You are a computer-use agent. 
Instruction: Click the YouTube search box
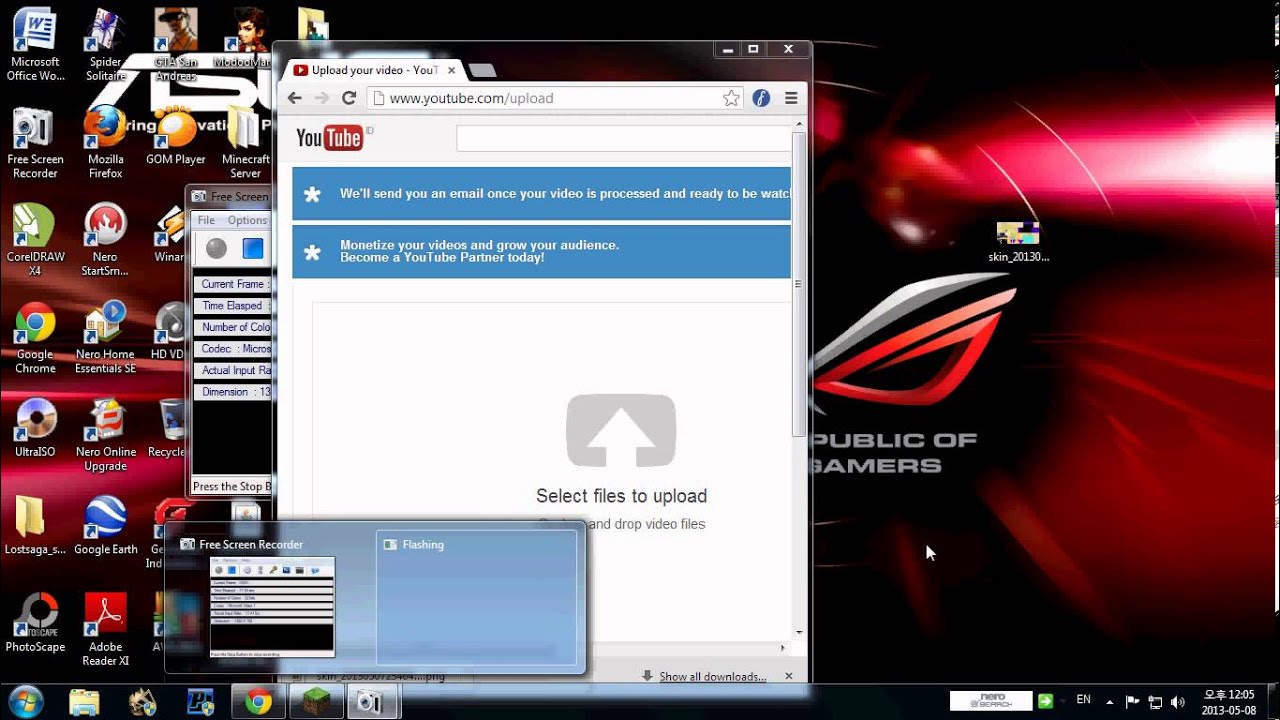pos(623,138)
